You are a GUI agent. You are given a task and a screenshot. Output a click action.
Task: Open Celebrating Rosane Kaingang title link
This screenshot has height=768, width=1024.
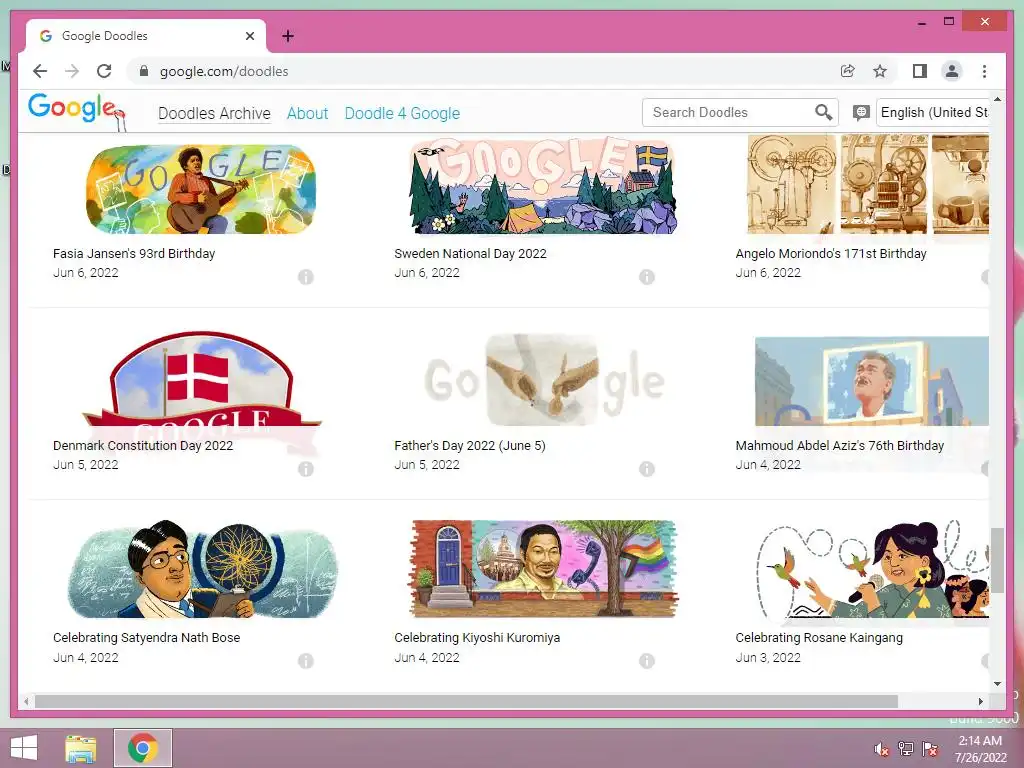819,637
